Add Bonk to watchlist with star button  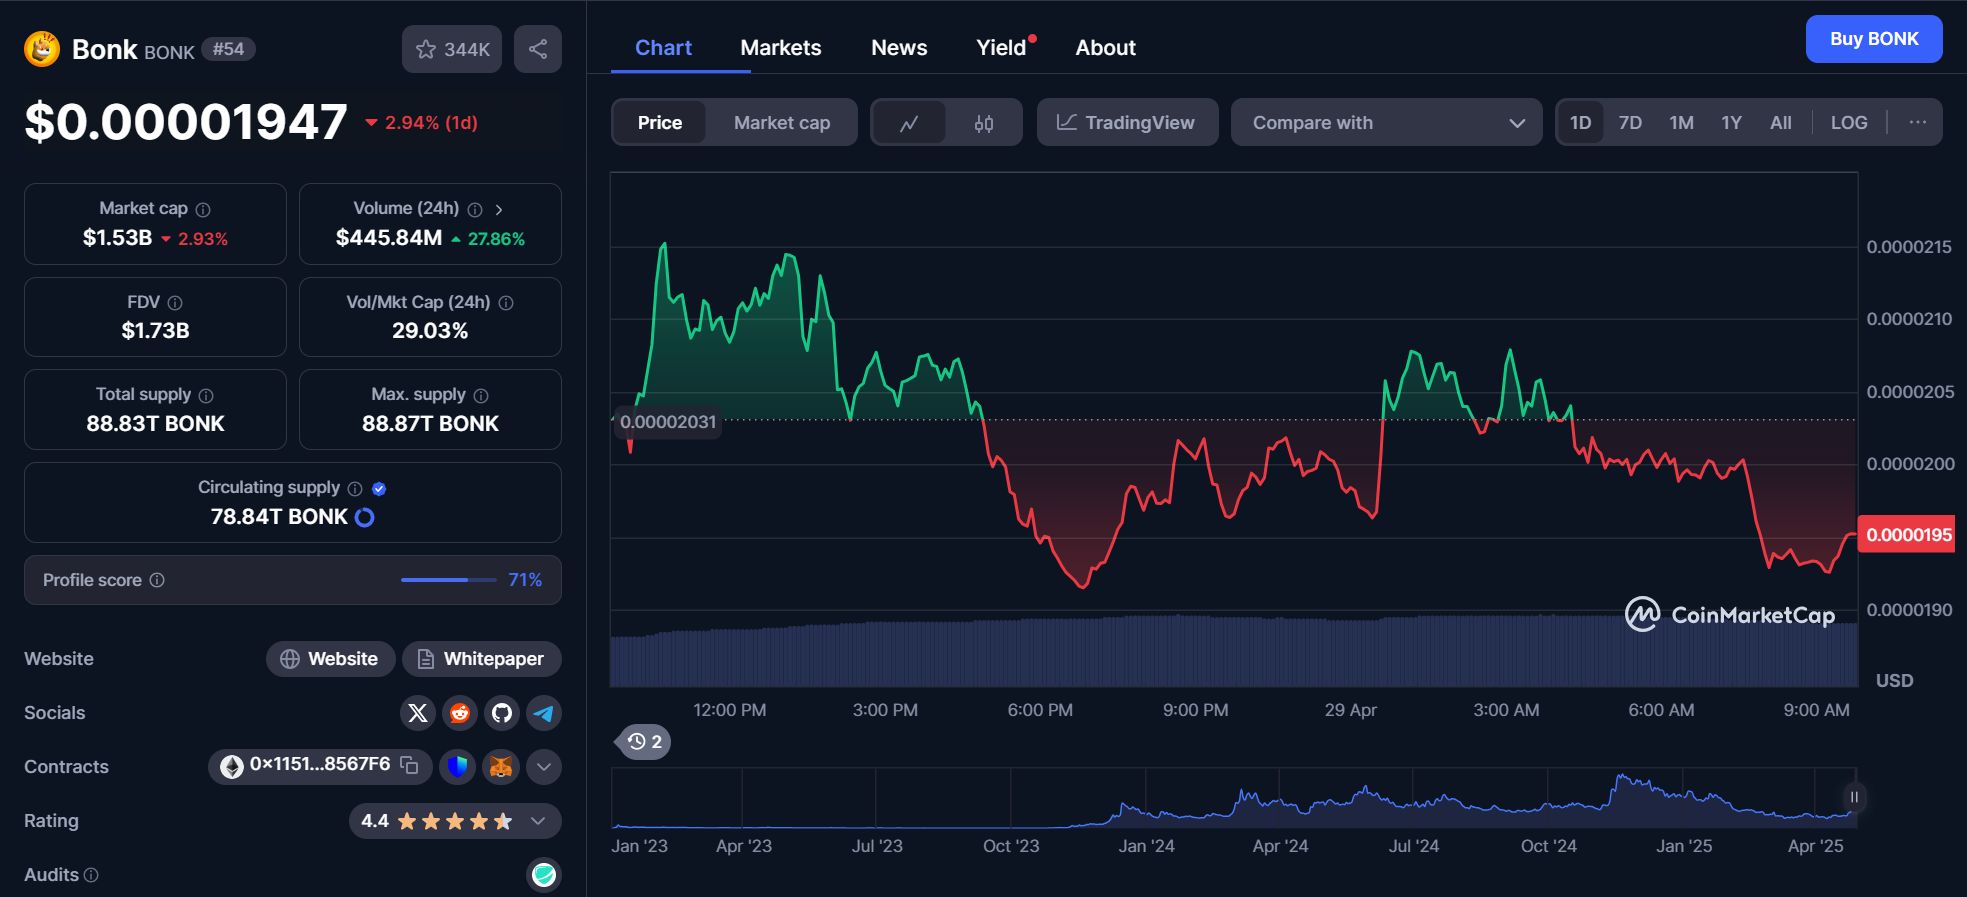tap(452, 49)
